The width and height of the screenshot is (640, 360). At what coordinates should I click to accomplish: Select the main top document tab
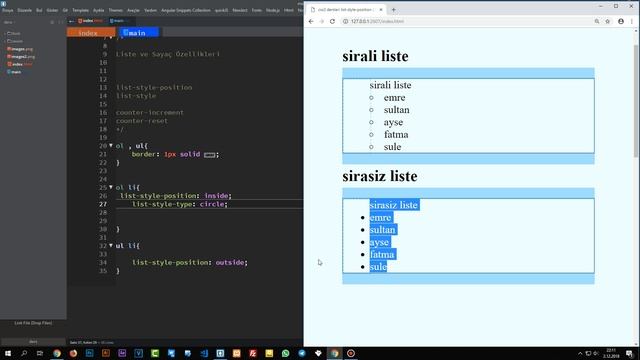pos(119,21)
